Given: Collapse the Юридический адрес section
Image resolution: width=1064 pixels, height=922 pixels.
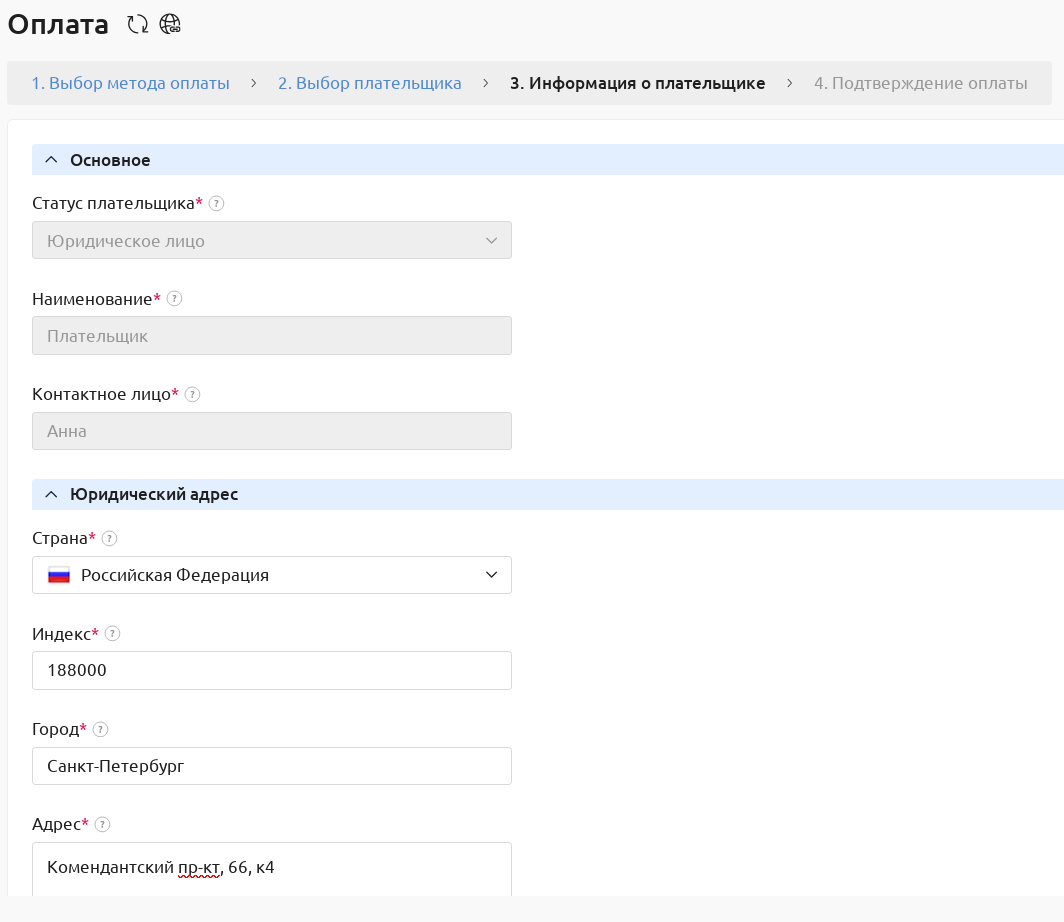Looking at the screenshot, I should [52, 495].
